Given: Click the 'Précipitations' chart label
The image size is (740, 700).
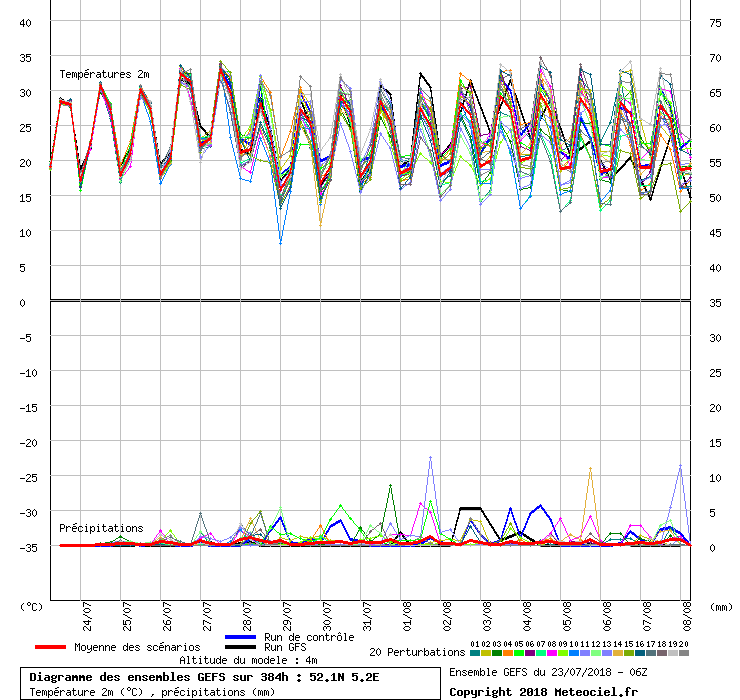Looking at the screenshot, I should (x=101, y=528).
